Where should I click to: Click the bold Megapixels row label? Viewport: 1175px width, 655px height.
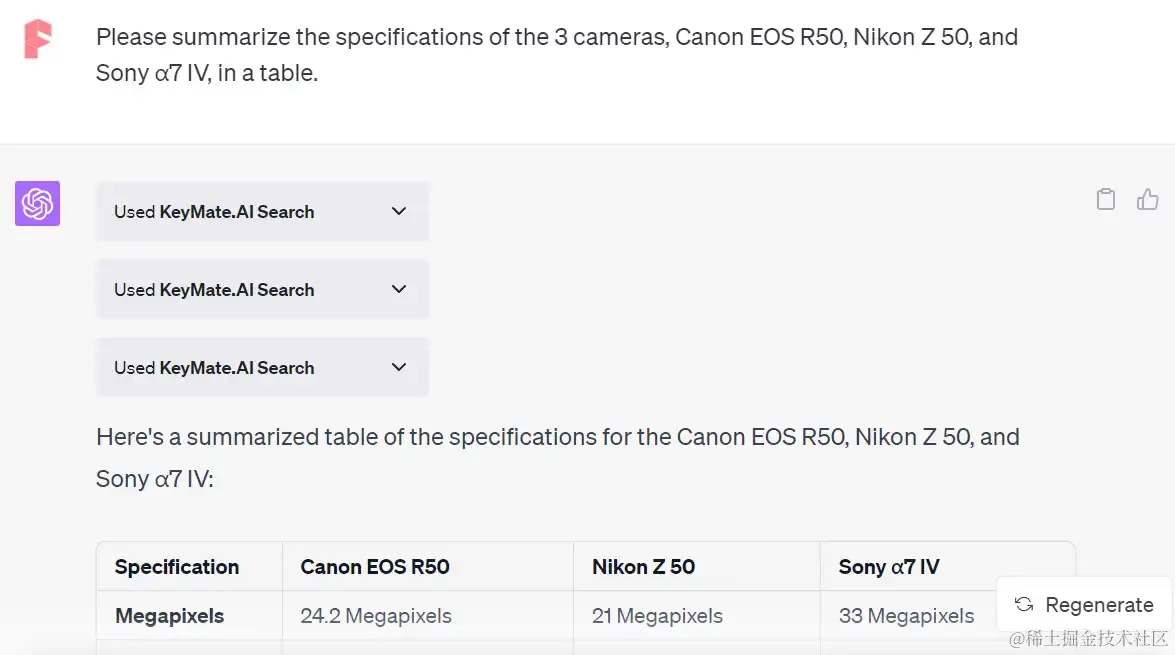point(169,616)
